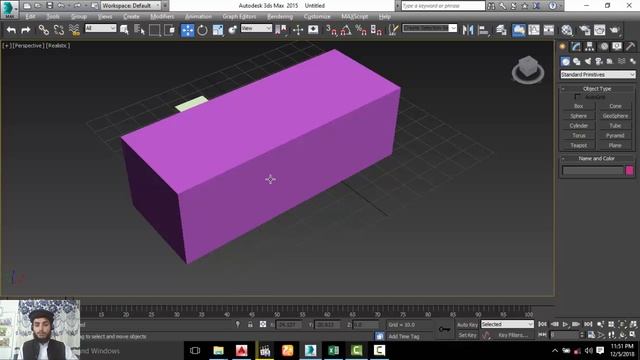Image resolution: width=640 pixels, height=360 pixels.
Task: Open the Render Setup icon
Action: tap(584, 30)
